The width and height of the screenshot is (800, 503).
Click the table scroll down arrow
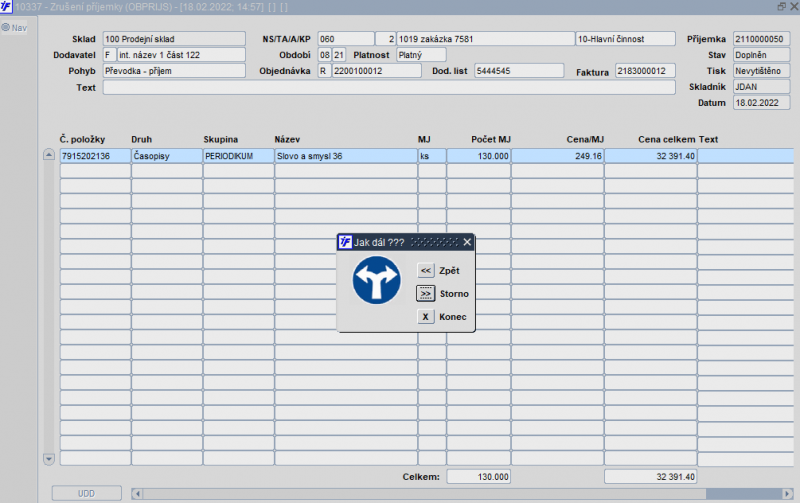[x=48, y=459]
